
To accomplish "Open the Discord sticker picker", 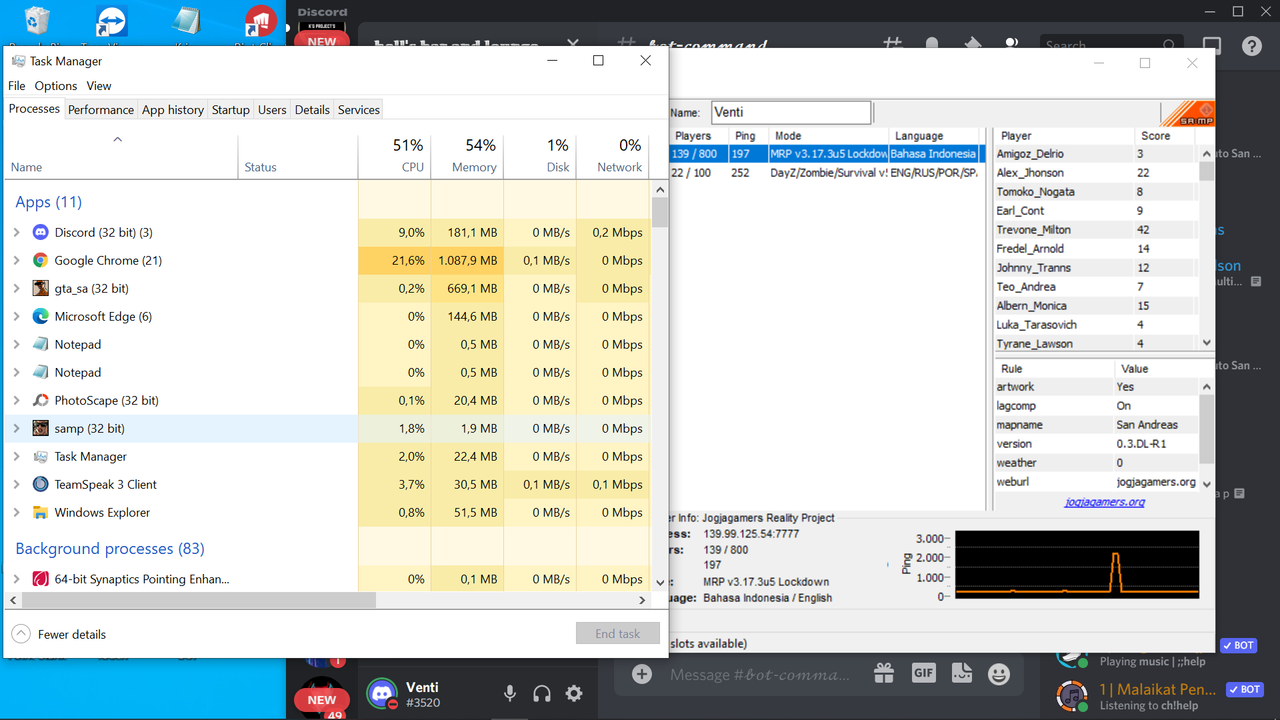I will (x=961, y=673).
